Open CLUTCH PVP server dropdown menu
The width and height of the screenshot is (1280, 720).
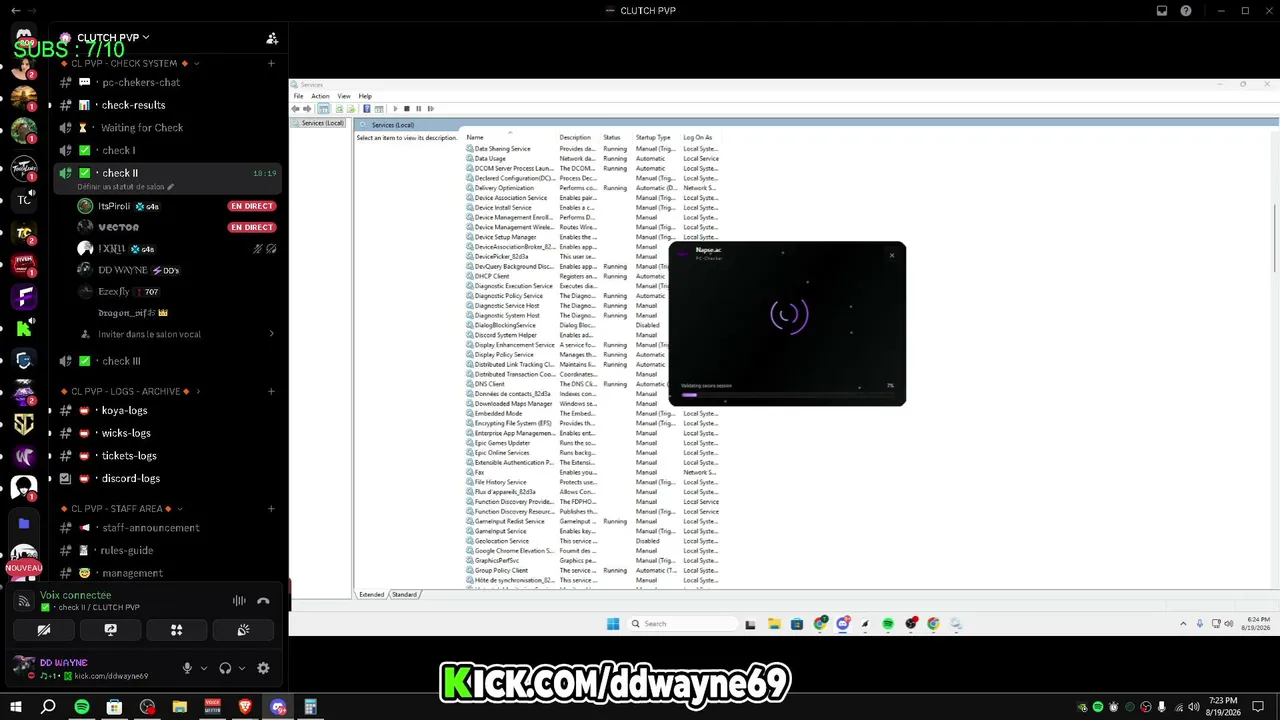113,38
